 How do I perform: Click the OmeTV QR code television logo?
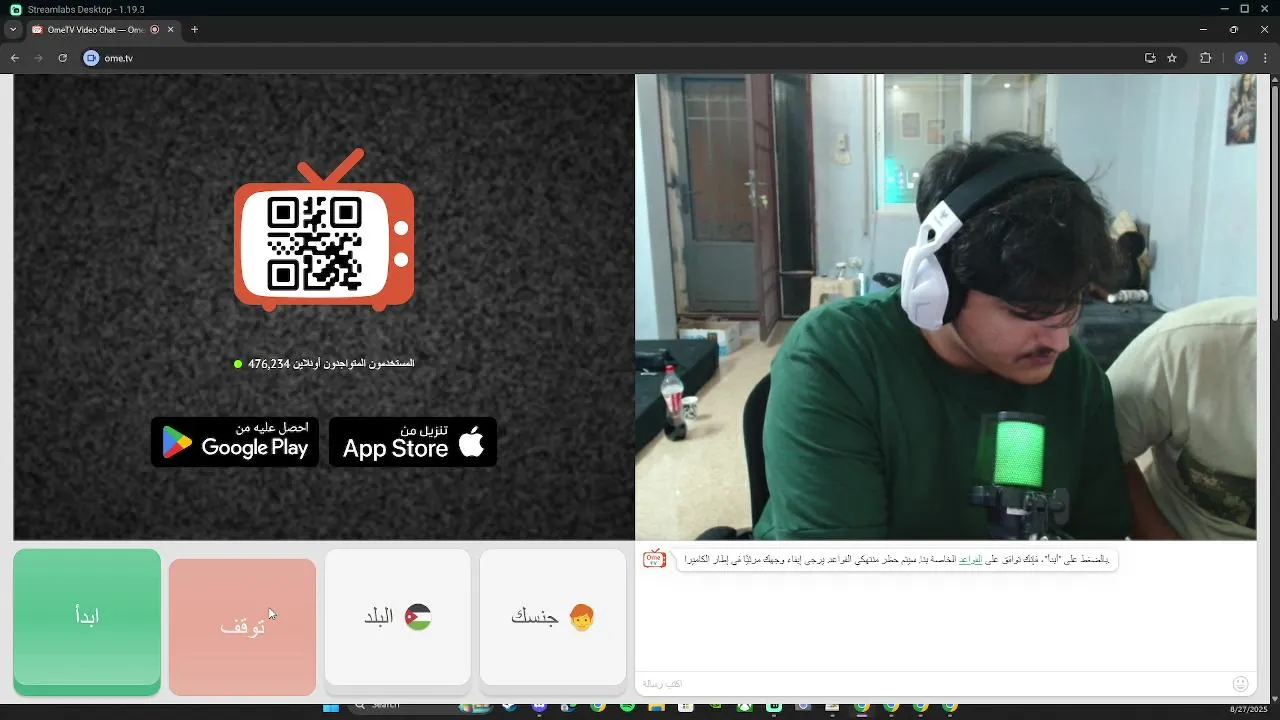point(324,230)
